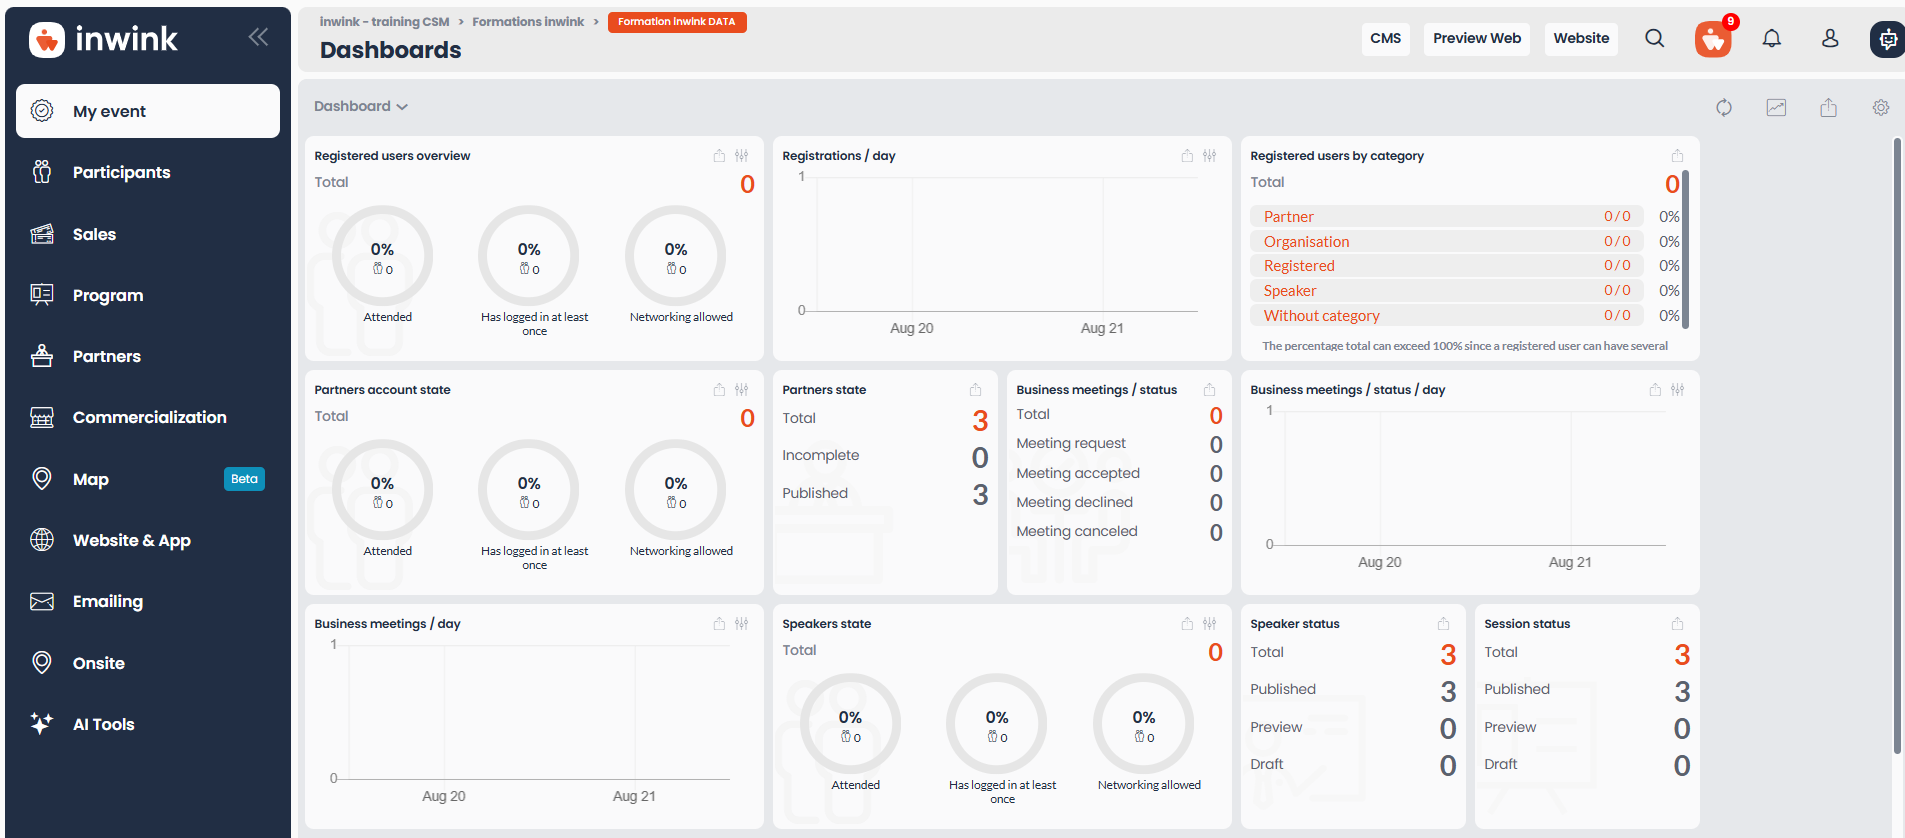Open filter settings of Business meetings / day
The width and height of the screenshot is (1905, 838).
742,624
